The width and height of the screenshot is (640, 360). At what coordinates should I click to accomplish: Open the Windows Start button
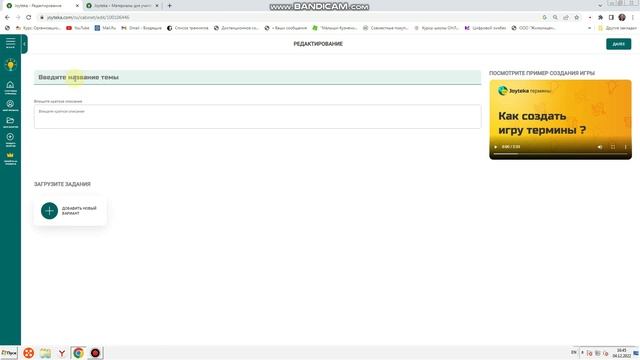click(x=9, y=353)
